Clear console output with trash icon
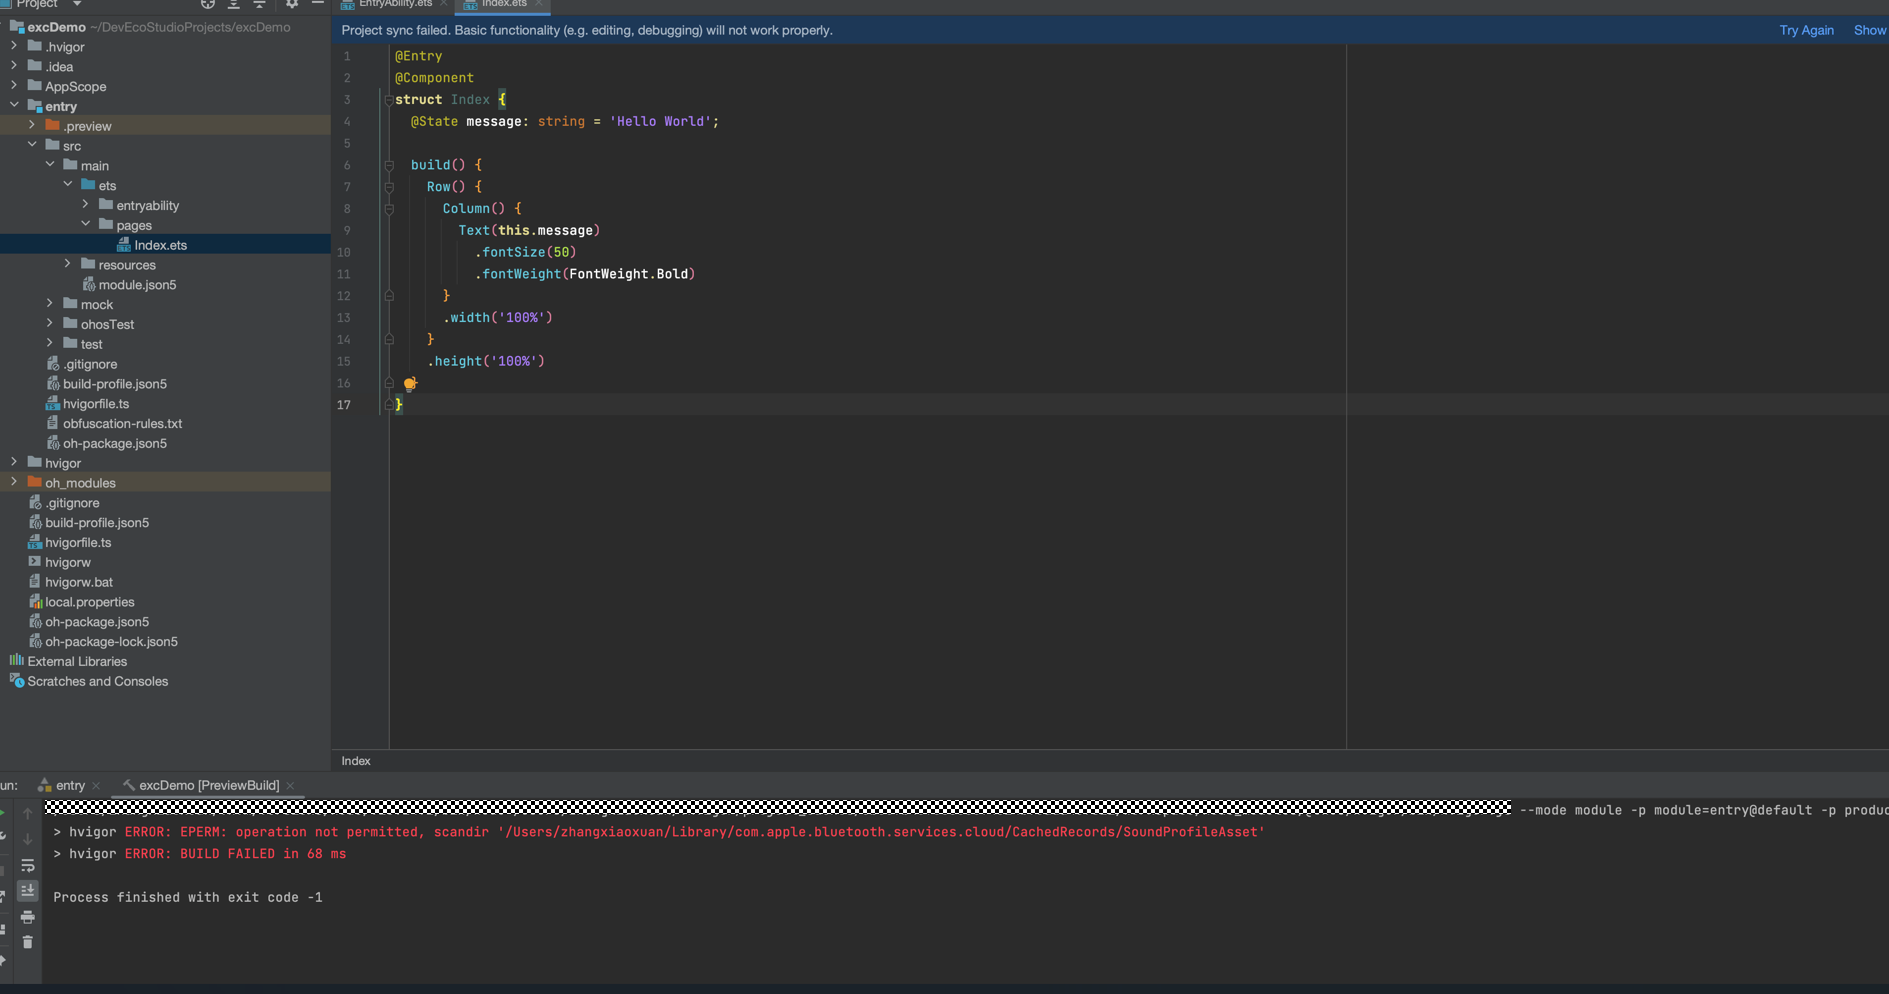The image size is (1889, 994). [x=28, y=942]
